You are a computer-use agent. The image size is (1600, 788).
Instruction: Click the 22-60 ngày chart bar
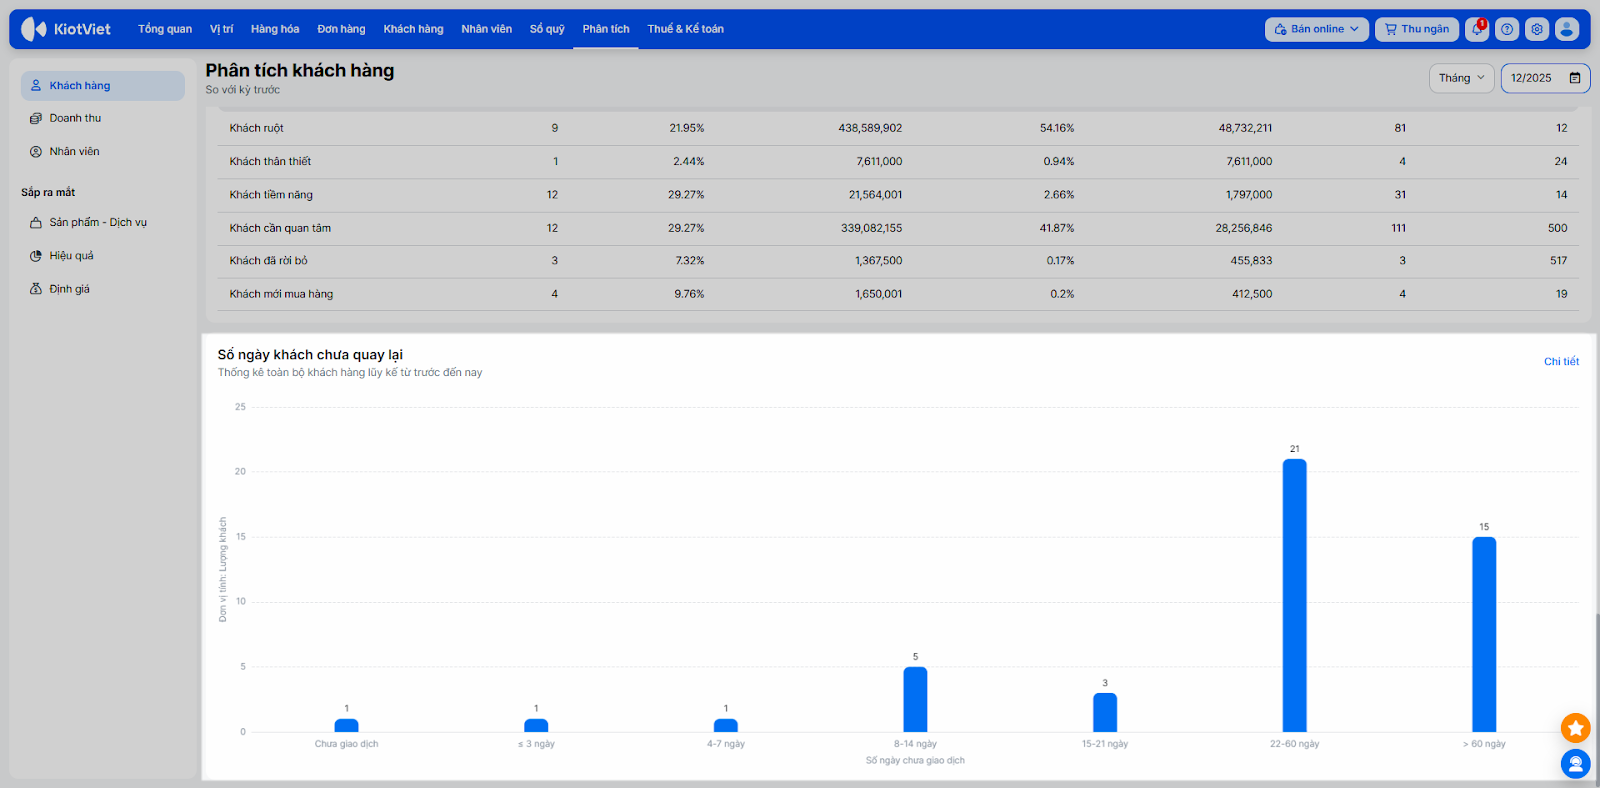point(1294,595)
